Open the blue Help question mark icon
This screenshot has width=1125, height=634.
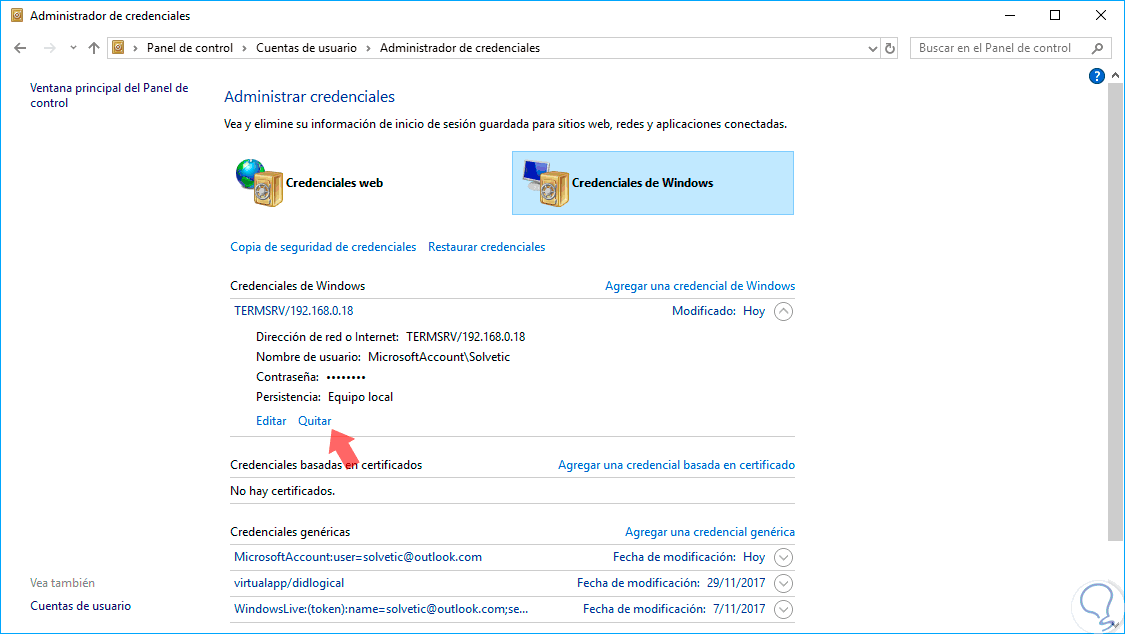tap(1096, 76)
